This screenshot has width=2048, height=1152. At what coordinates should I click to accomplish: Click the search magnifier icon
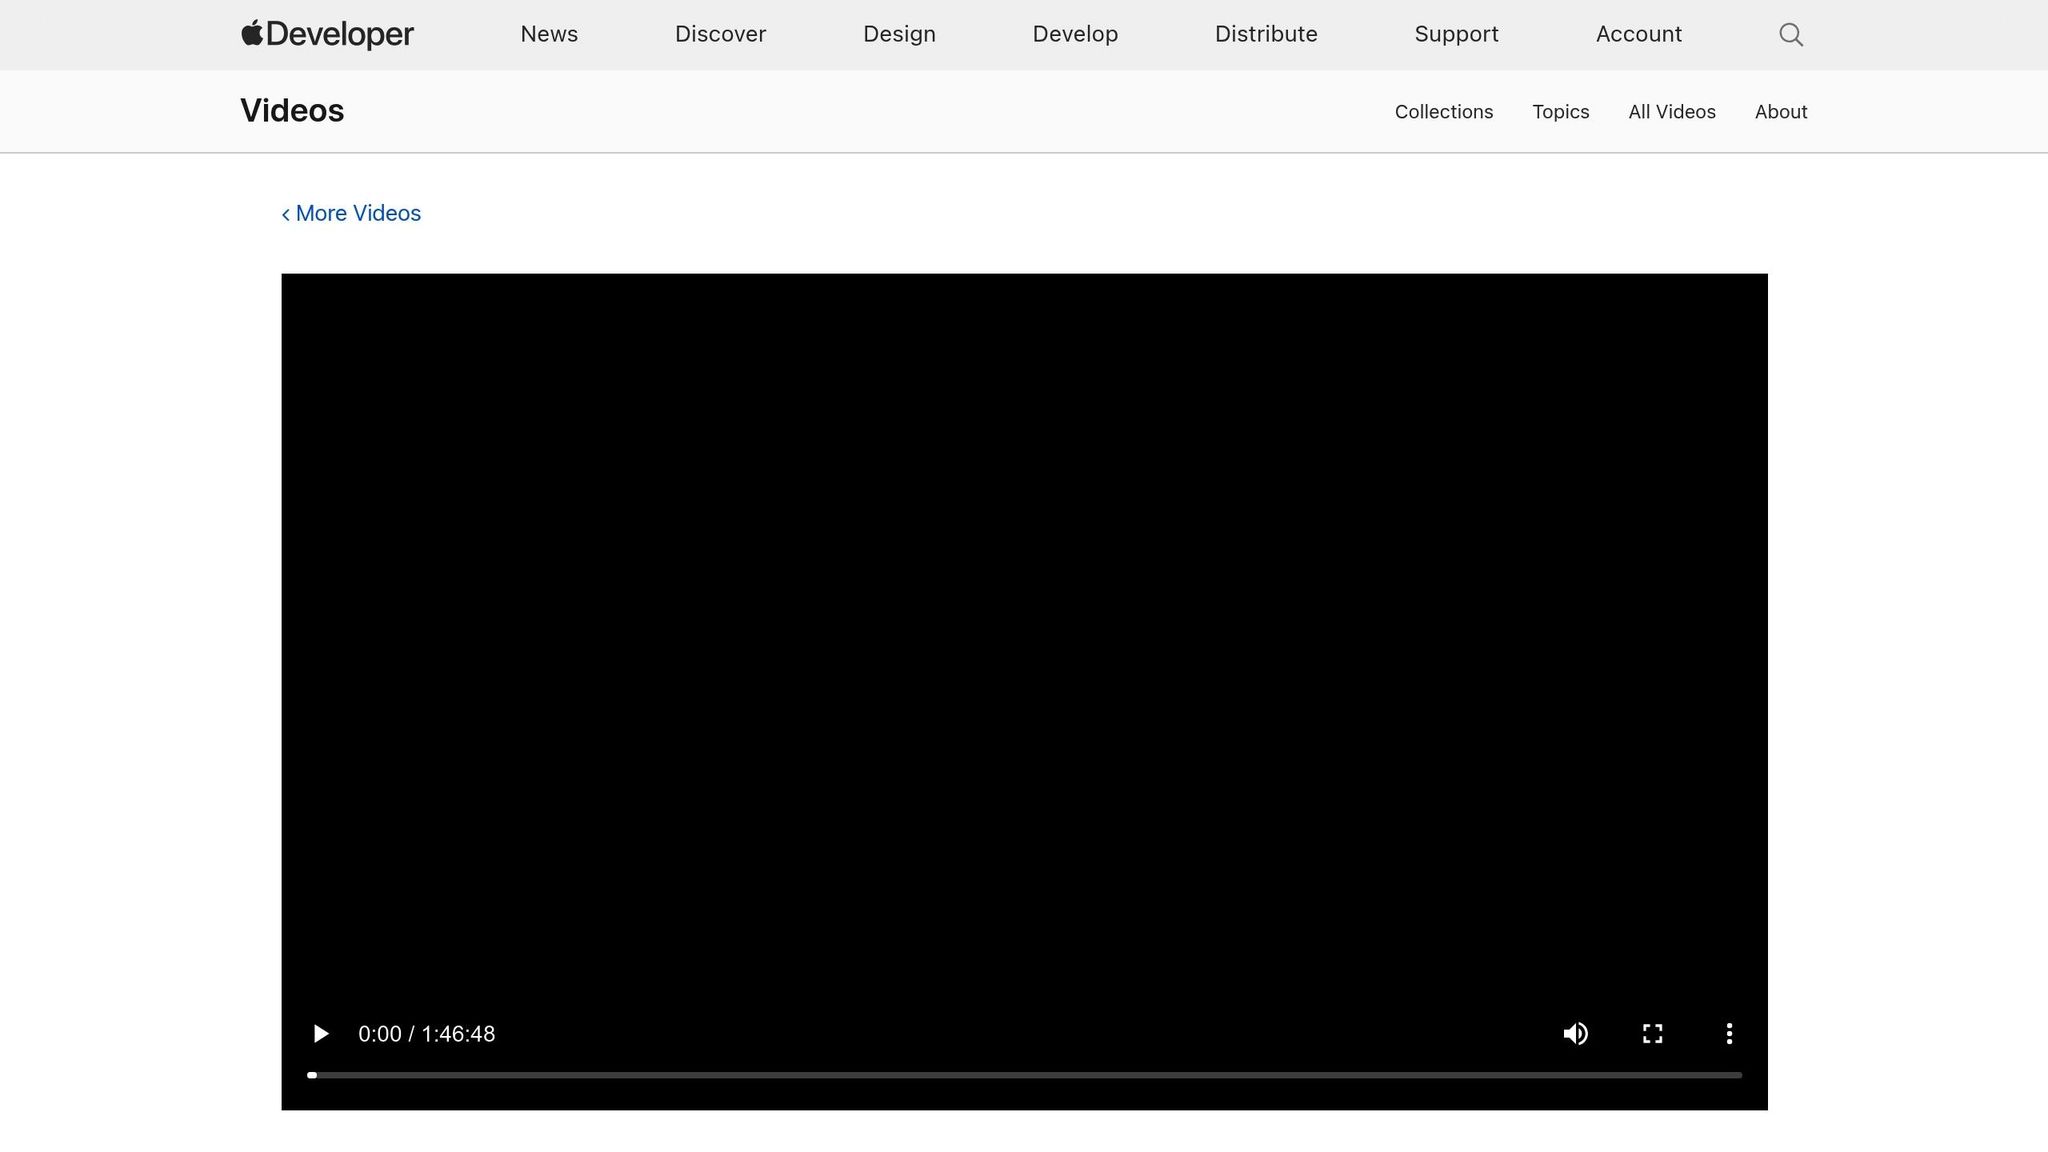[1791, 35]
